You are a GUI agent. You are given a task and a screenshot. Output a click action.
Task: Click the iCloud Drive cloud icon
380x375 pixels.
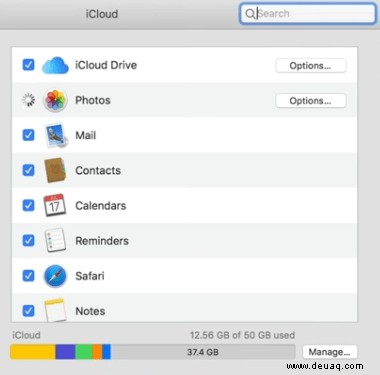[x=55, y=65]
